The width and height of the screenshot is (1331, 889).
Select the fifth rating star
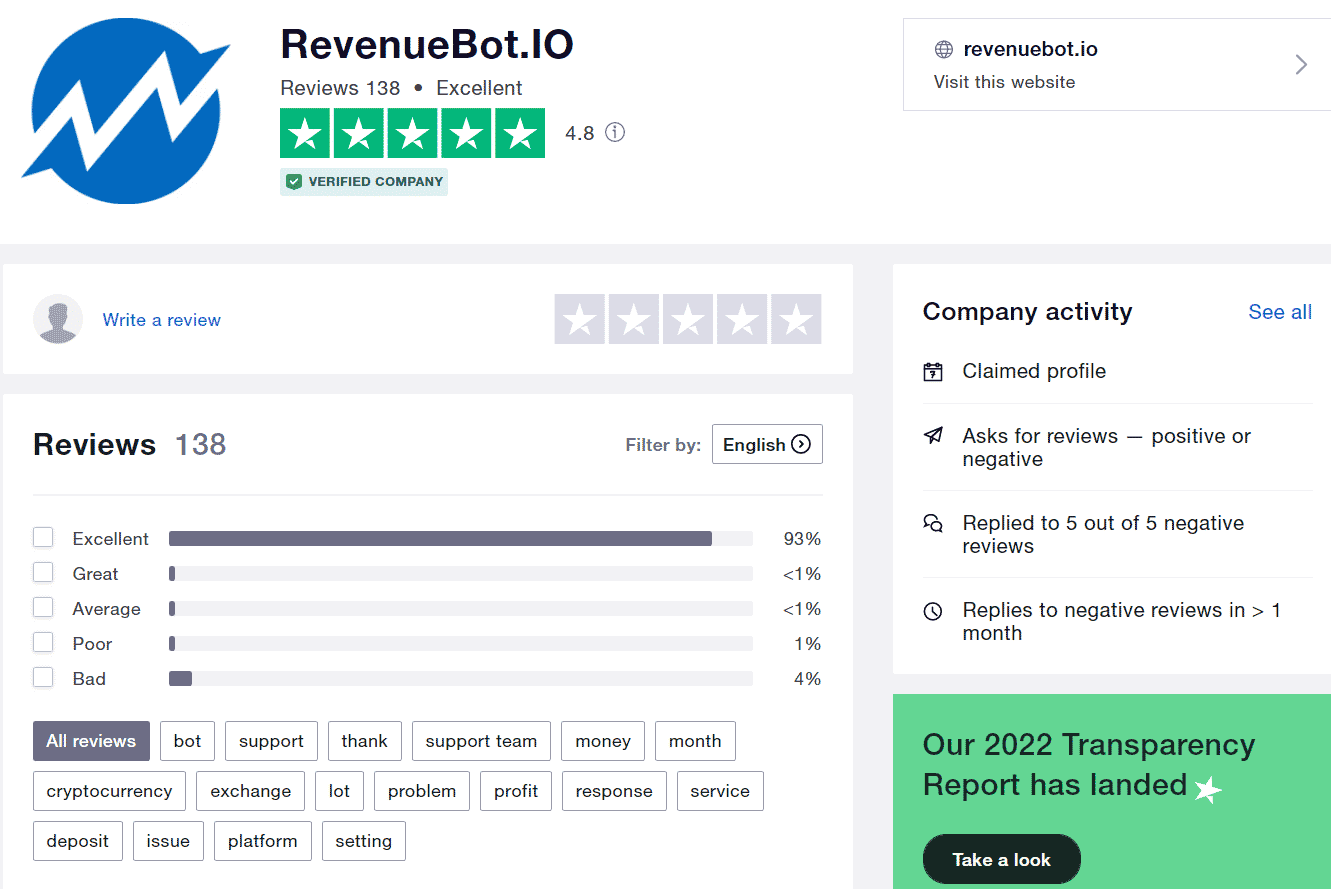click(x=796, y=319)
